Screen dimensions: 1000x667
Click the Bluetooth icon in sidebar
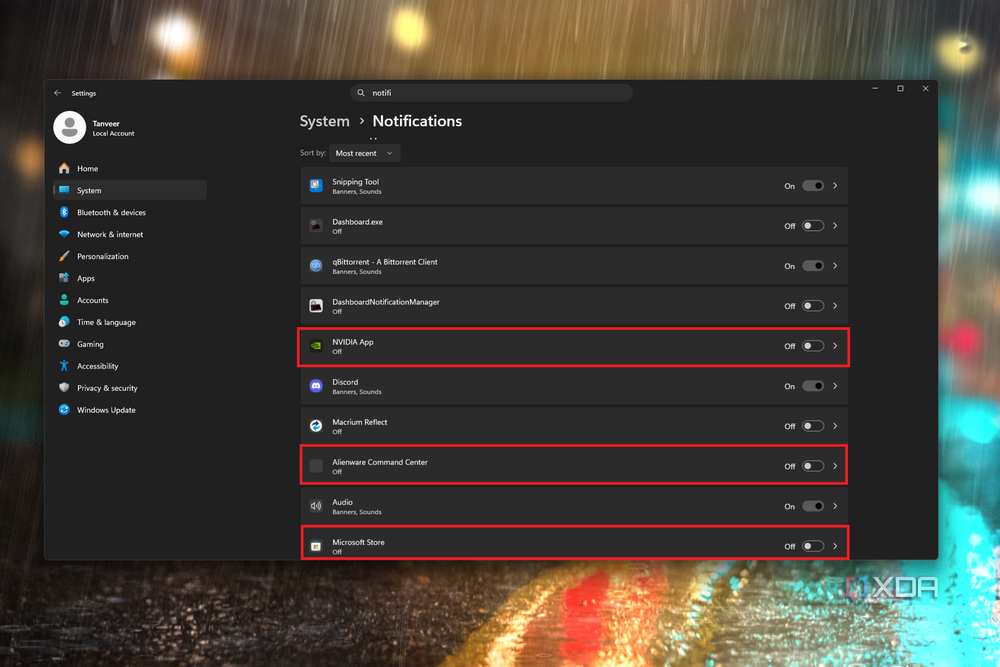[x=64, y=212]
